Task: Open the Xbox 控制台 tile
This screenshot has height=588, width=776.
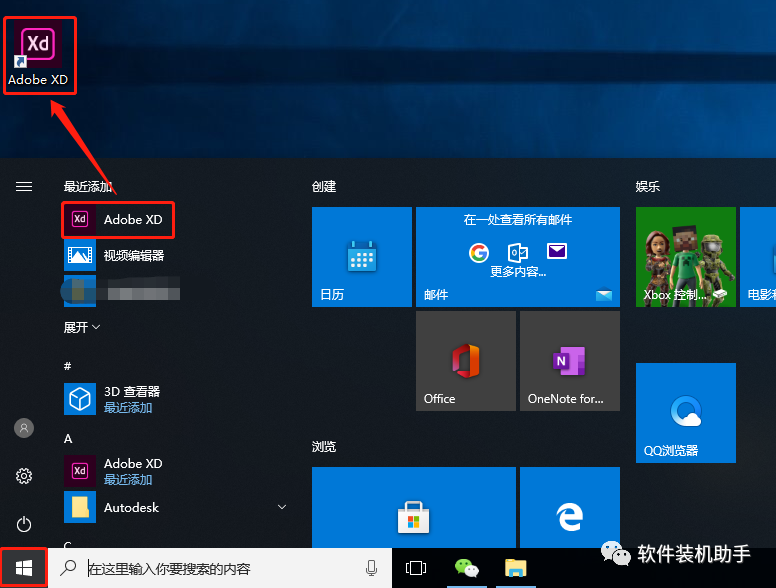Action: tap(685, 257)
